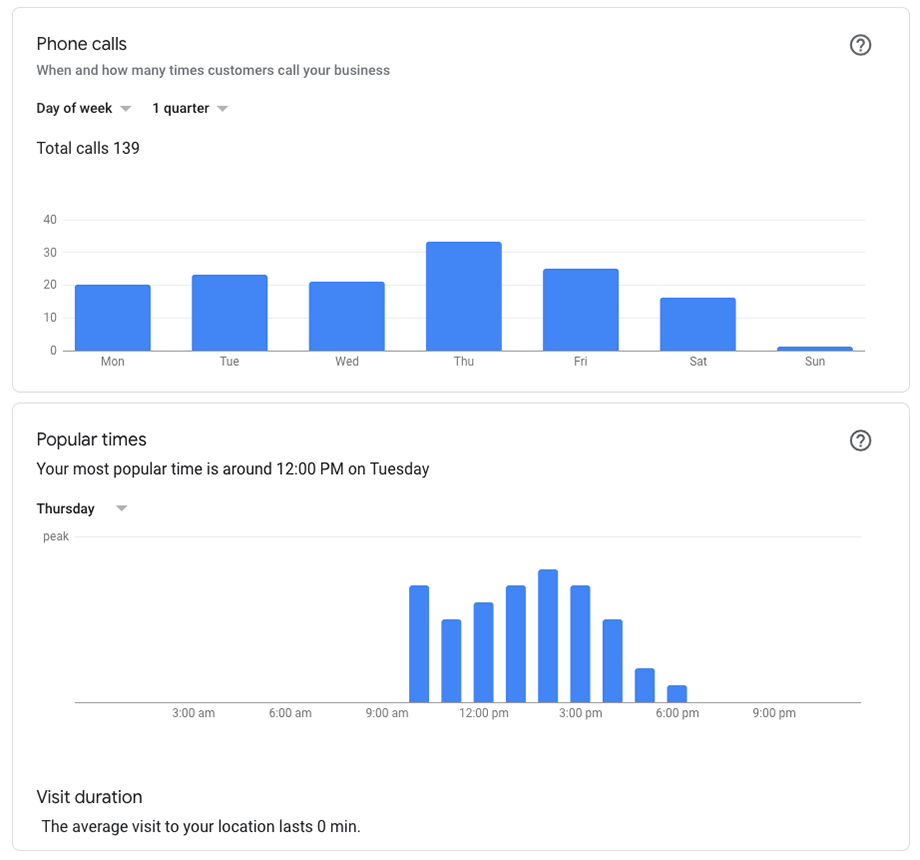Select the Friday calls bar

point(581,310)
